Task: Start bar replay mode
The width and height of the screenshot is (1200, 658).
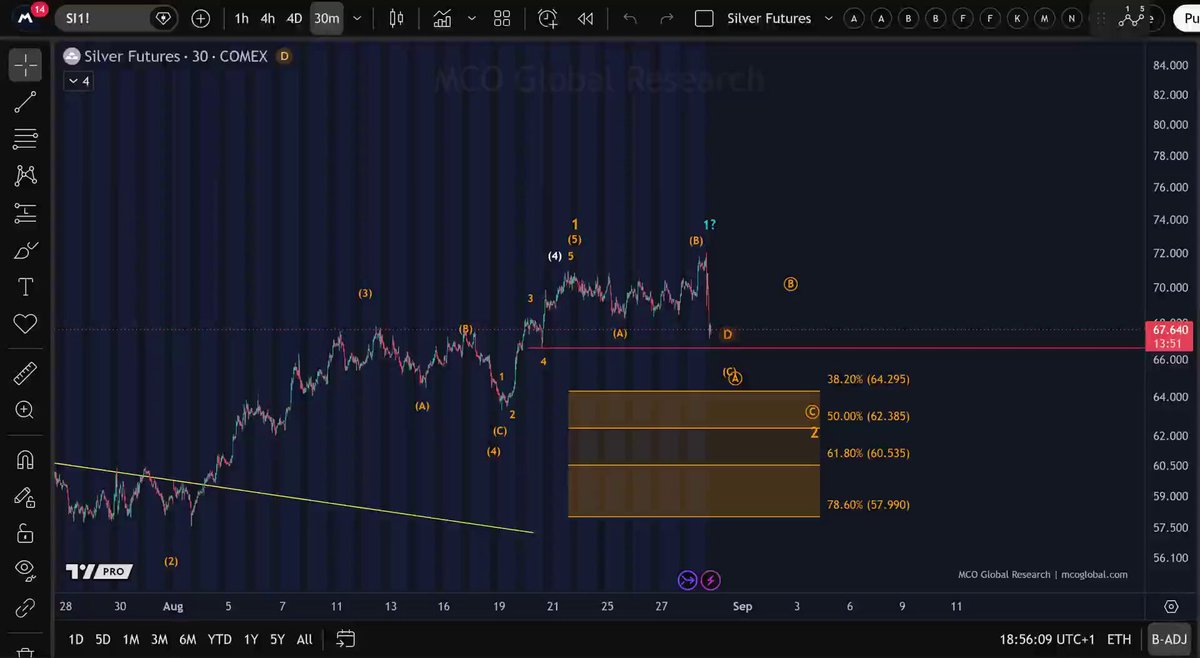Action: 585,18
